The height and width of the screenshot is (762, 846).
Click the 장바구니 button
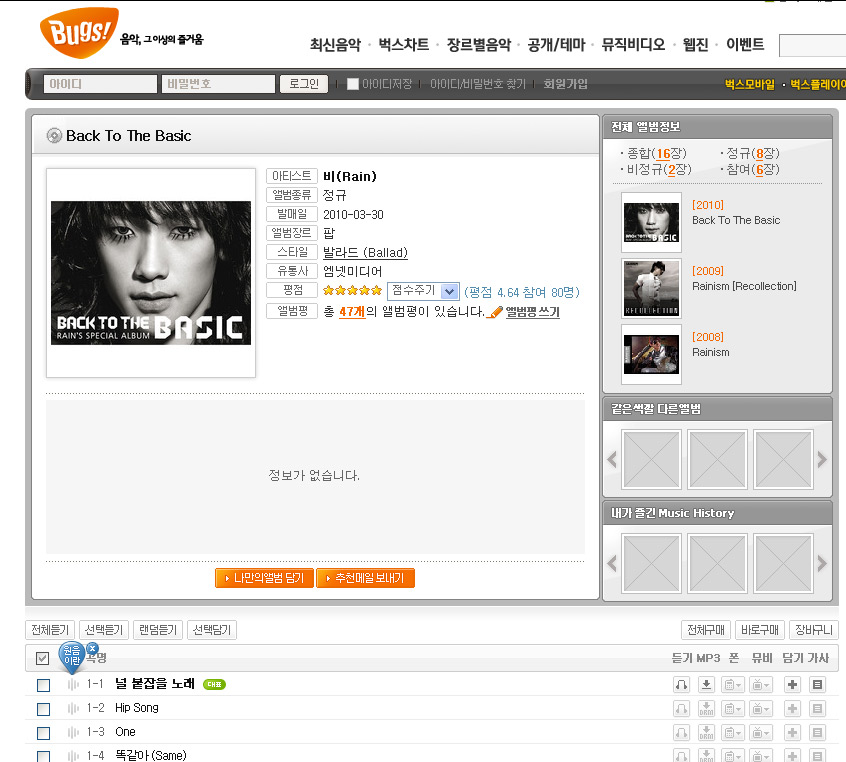[x=814, y=630]
